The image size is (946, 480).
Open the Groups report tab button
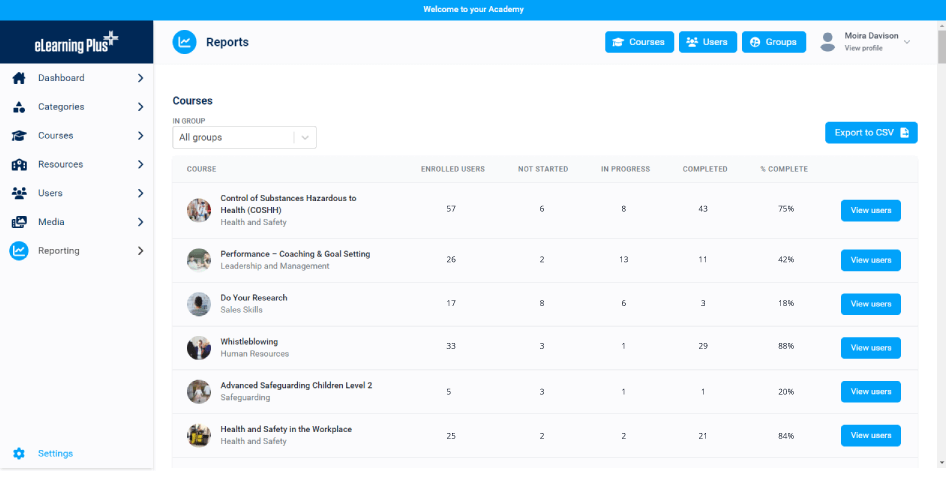tap(773, 42)
